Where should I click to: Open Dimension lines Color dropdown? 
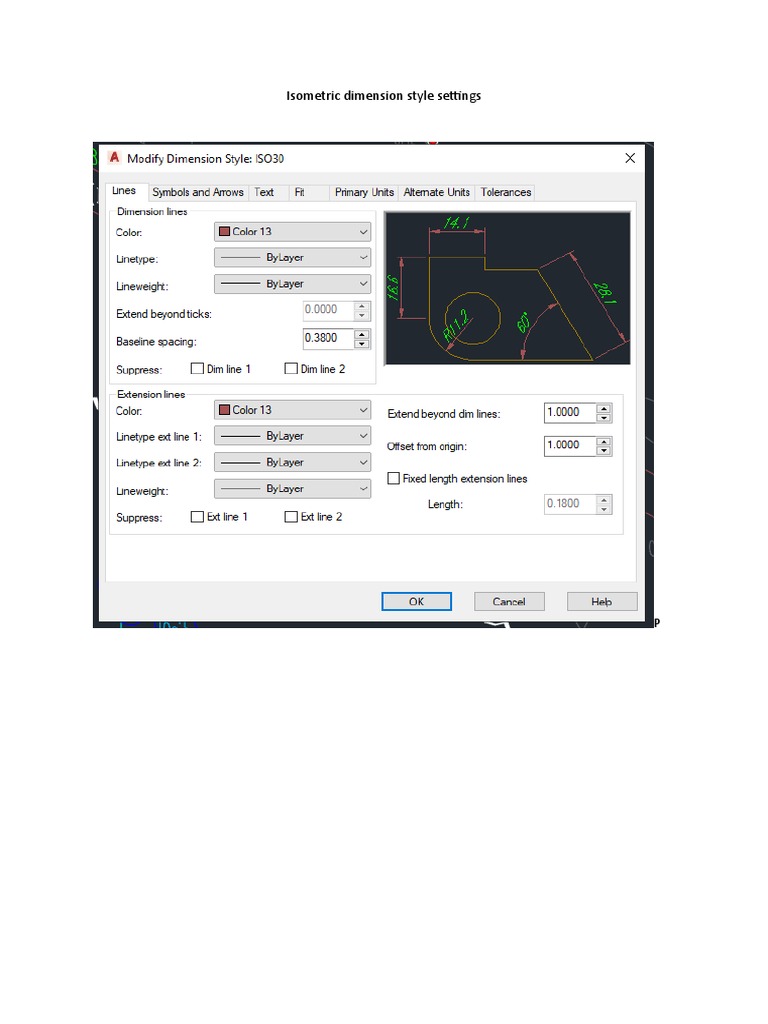[x=293, y=232]
